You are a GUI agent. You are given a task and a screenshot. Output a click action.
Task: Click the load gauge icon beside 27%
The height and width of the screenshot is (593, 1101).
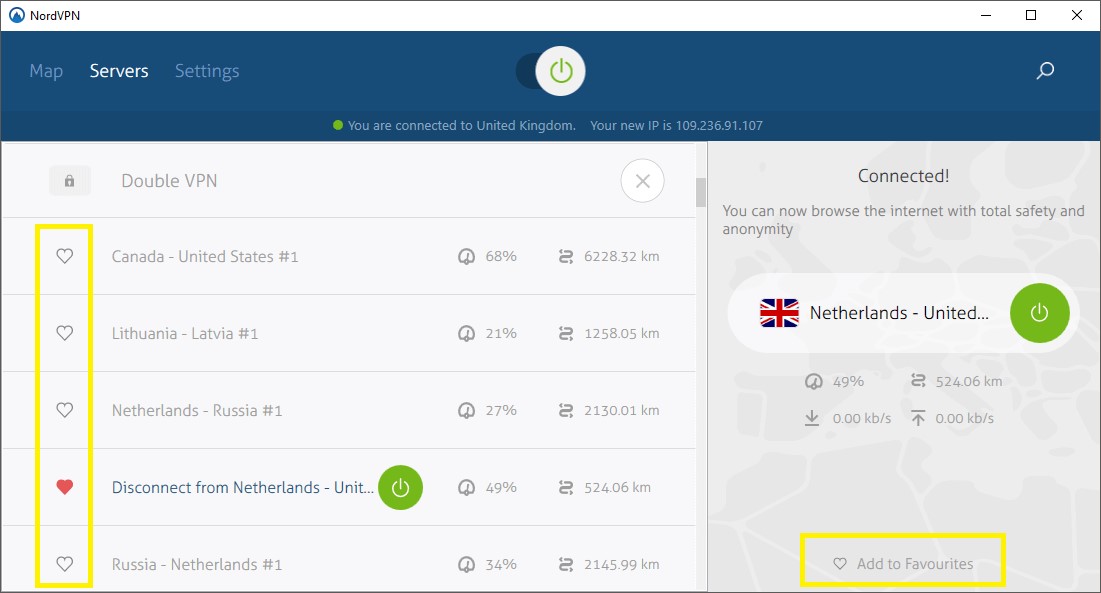pos(466,411)
